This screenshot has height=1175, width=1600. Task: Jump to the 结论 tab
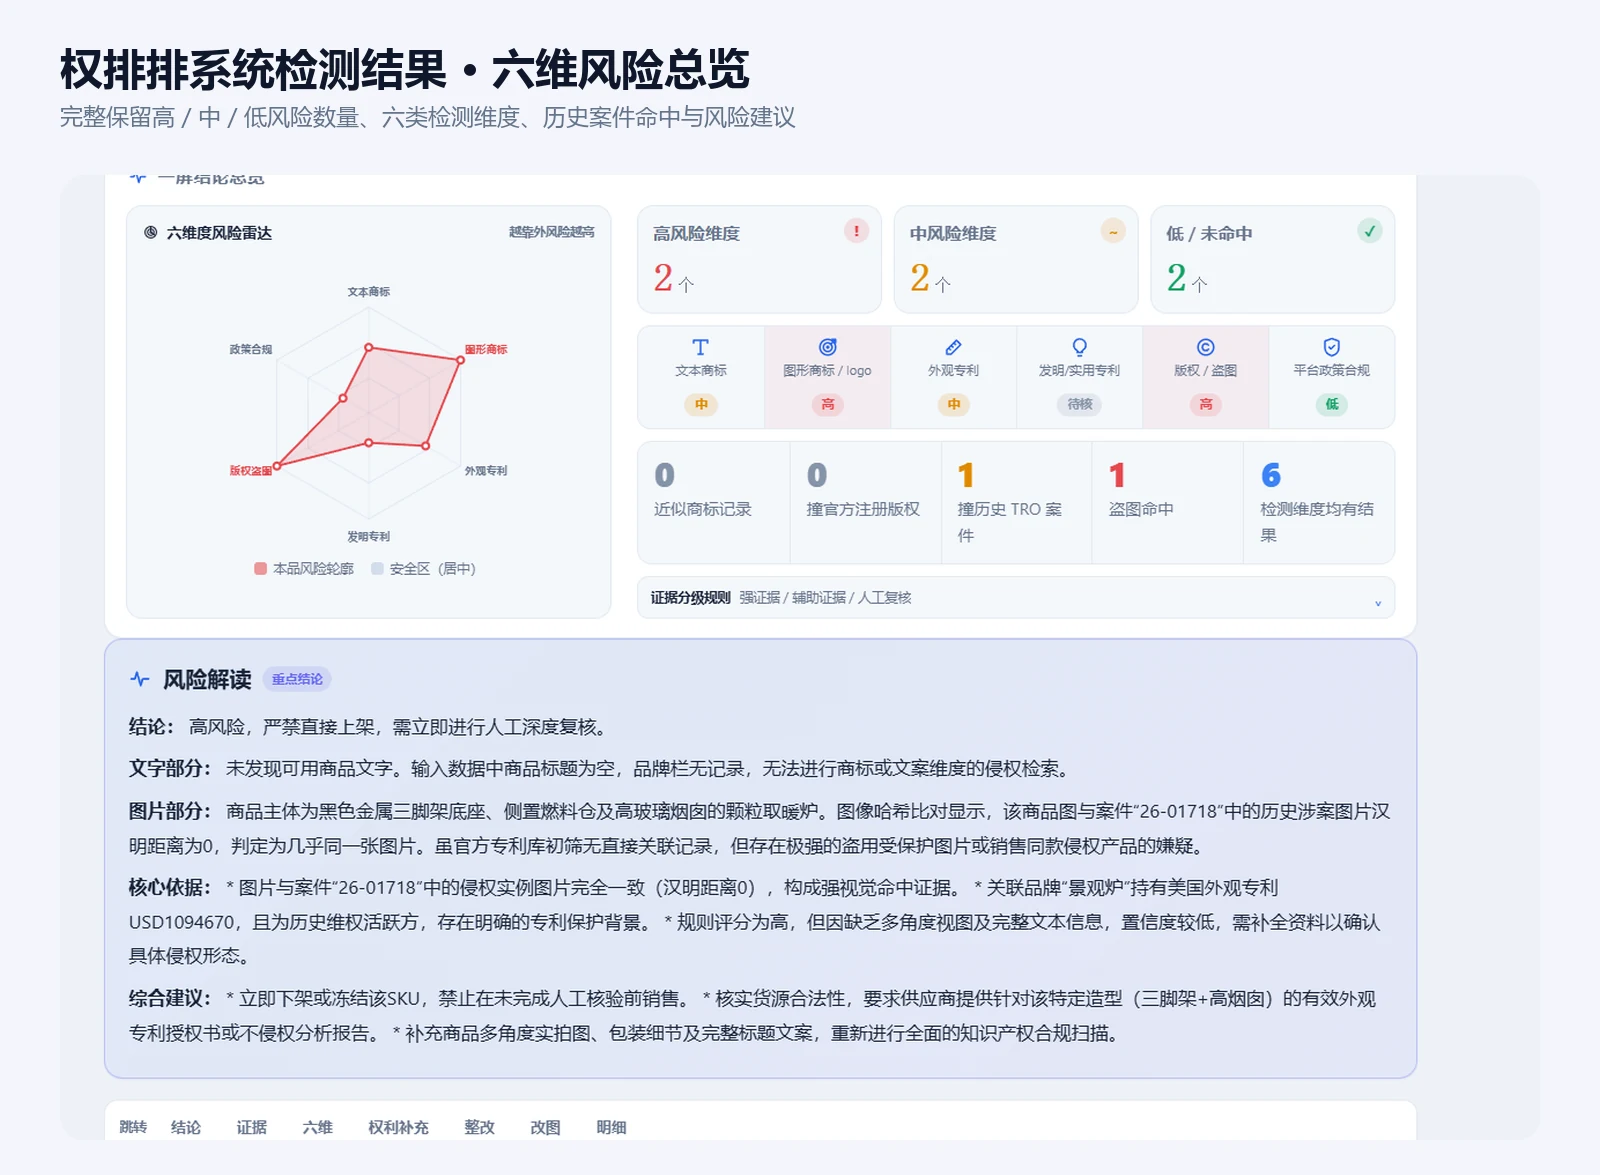pyautogui.click(x=186, y=1127)
